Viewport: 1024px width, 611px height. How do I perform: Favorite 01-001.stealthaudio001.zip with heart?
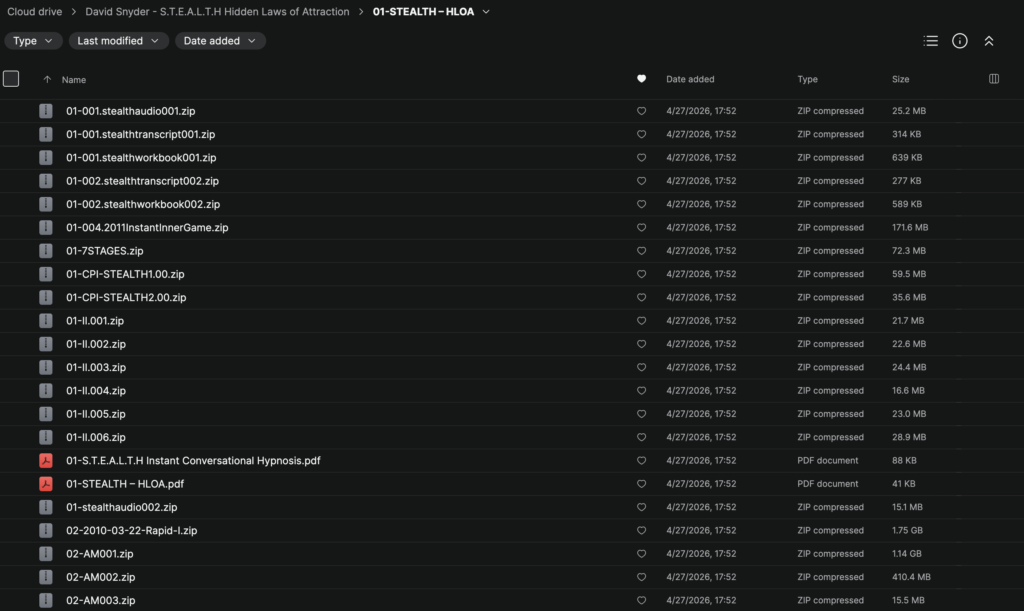tap(641, 111)
